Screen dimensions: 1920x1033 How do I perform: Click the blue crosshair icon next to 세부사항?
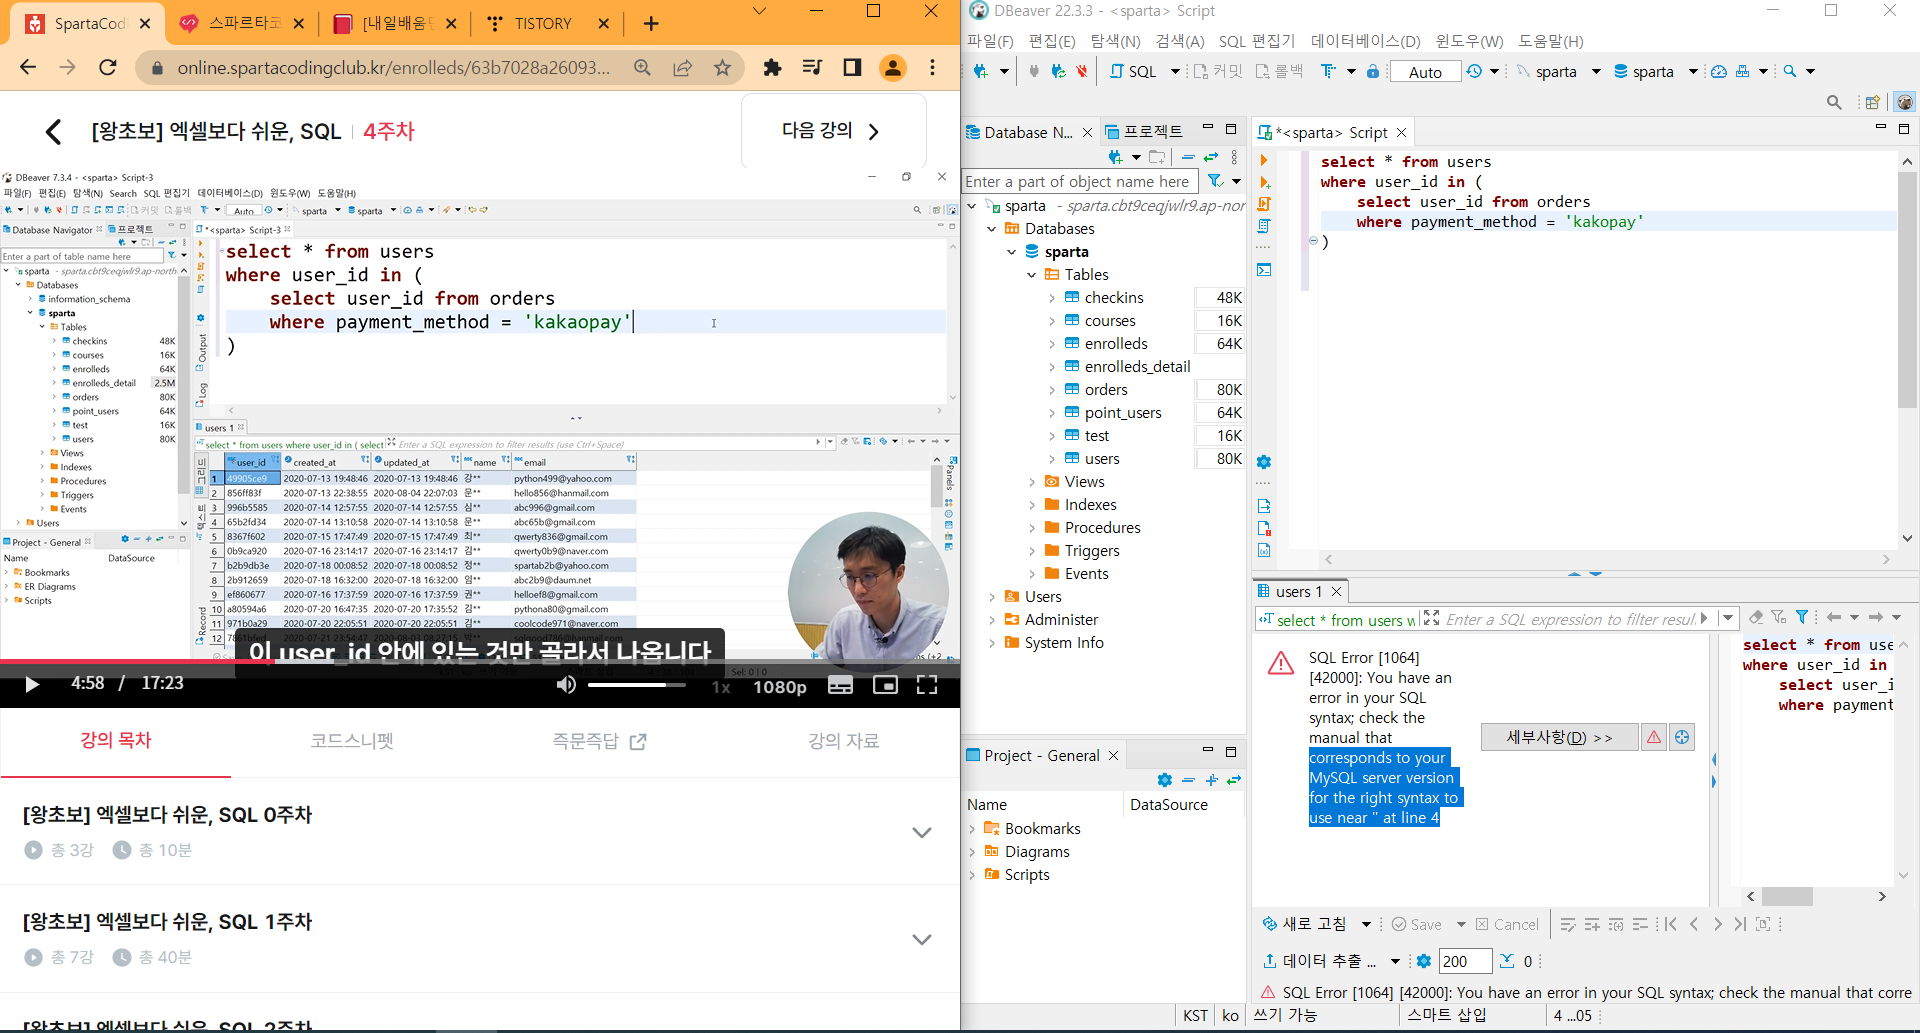[x=1682, y=737]
